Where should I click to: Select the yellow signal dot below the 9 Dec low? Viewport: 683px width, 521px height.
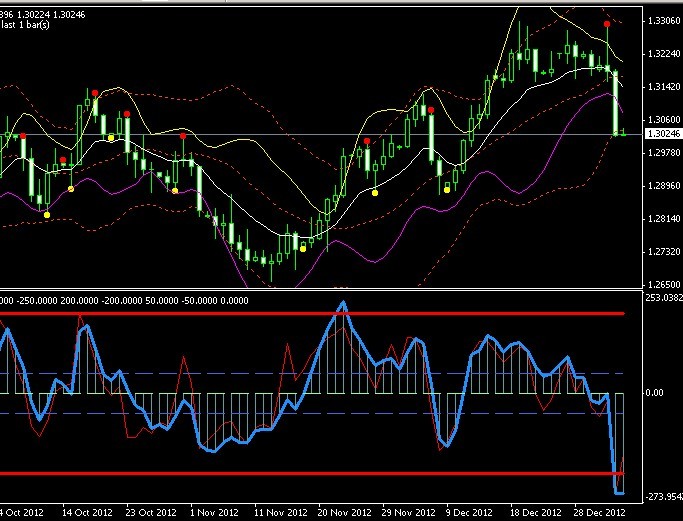447,189
